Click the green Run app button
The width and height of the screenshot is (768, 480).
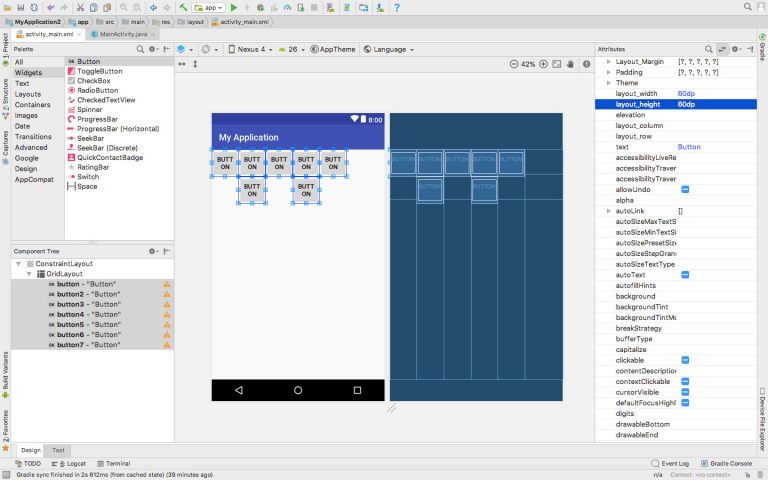234,7
